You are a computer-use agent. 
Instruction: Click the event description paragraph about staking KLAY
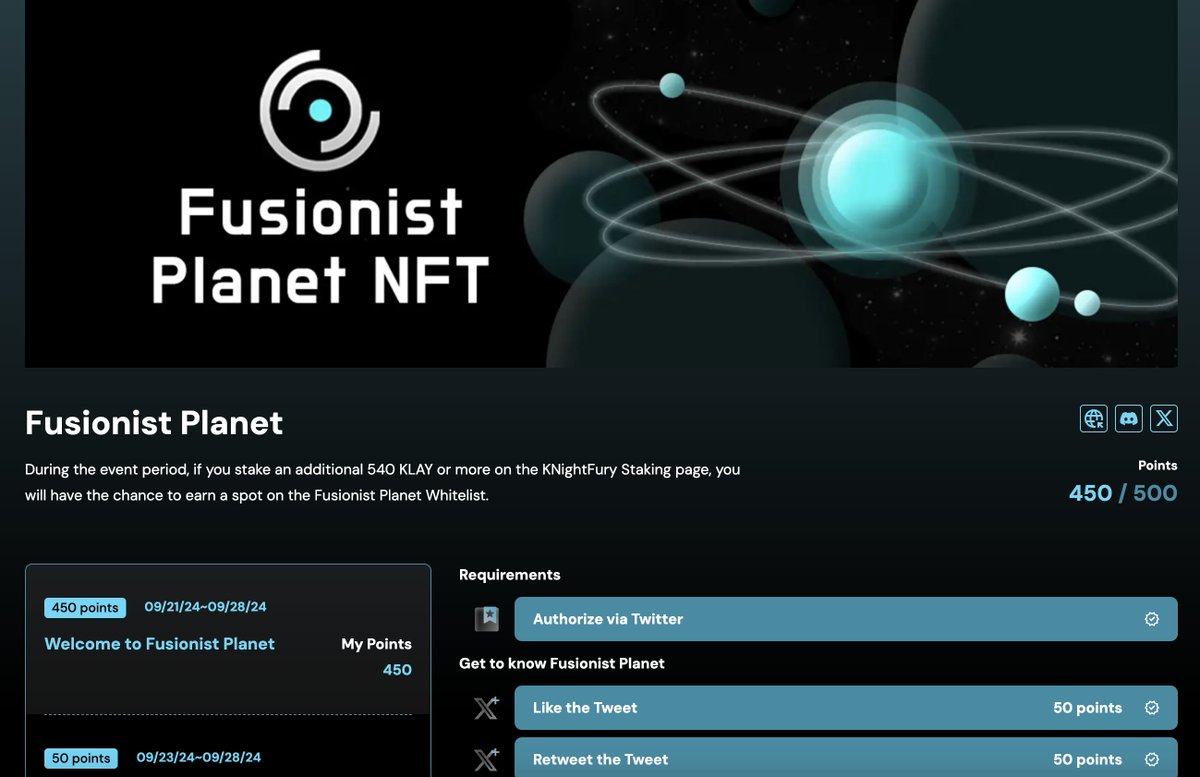point(383,482)
